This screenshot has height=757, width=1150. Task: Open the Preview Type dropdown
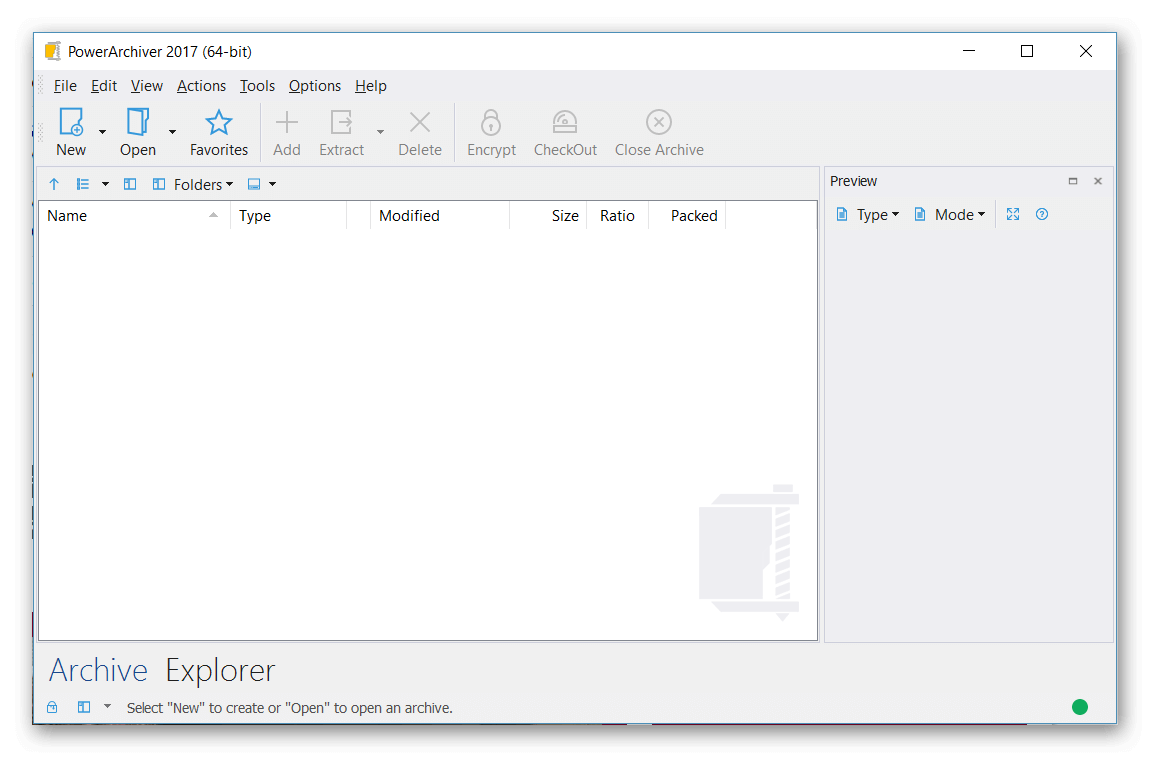tap(868, 214)
